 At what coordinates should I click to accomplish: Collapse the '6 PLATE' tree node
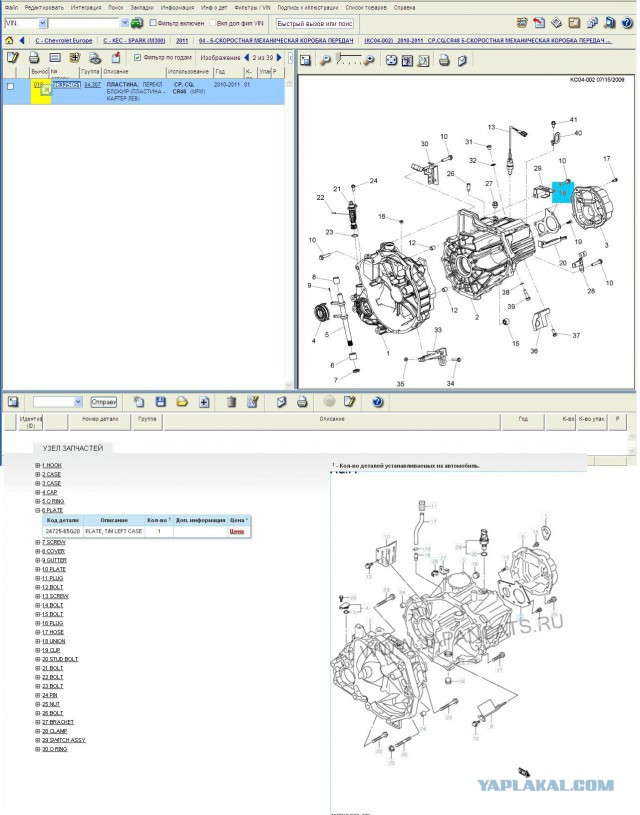tap(37, 510)
